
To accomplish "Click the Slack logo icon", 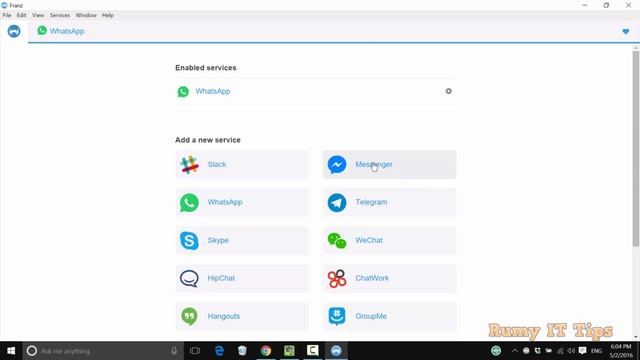I will click(189, 164).
